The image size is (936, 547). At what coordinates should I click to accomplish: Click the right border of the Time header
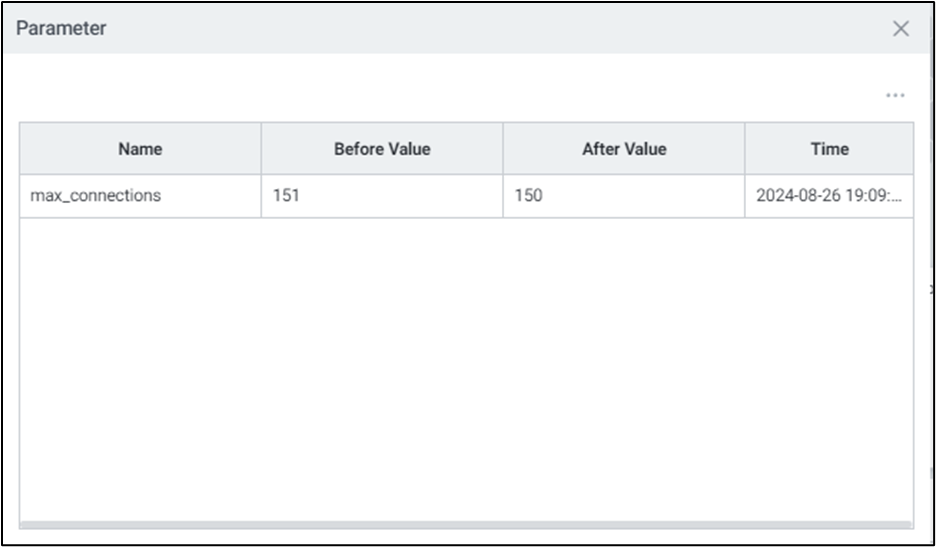click(x=913, y=149)
